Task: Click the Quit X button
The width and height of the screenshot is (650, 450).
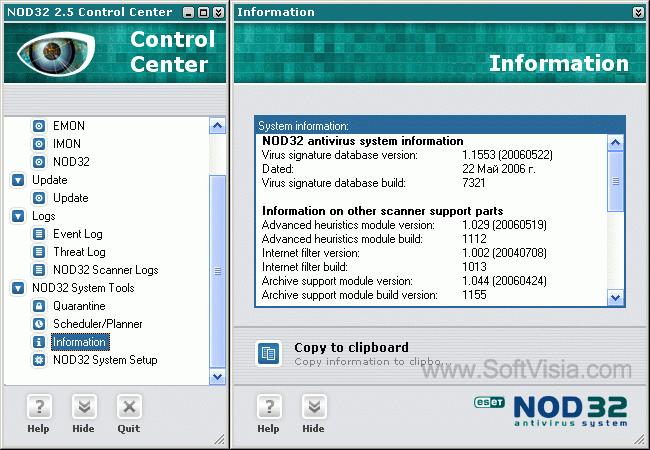Action: 129,407
